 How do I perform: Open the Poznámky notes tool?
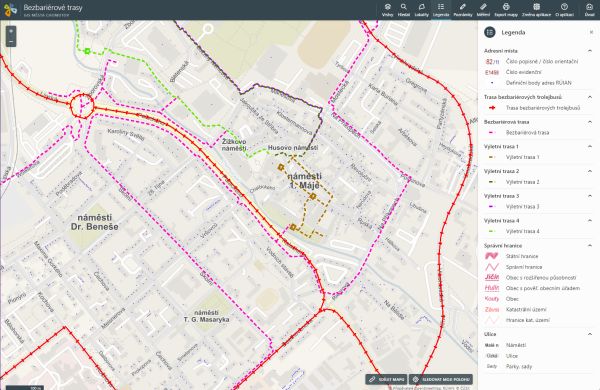(x=463, y=10)
